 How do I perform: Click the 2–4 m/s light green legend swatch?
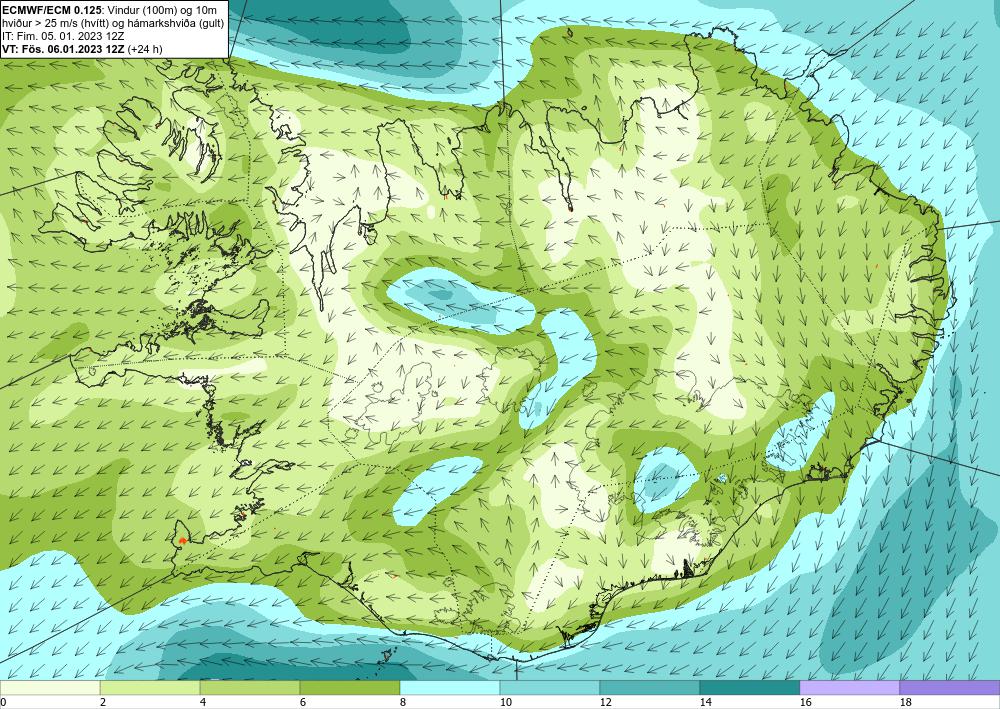(150, 688)
